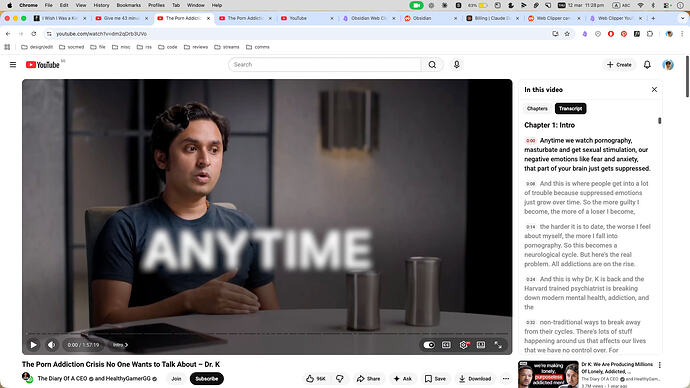Click the browser address bar
Viewport: 690px width, 388px height.
[299, 34]
